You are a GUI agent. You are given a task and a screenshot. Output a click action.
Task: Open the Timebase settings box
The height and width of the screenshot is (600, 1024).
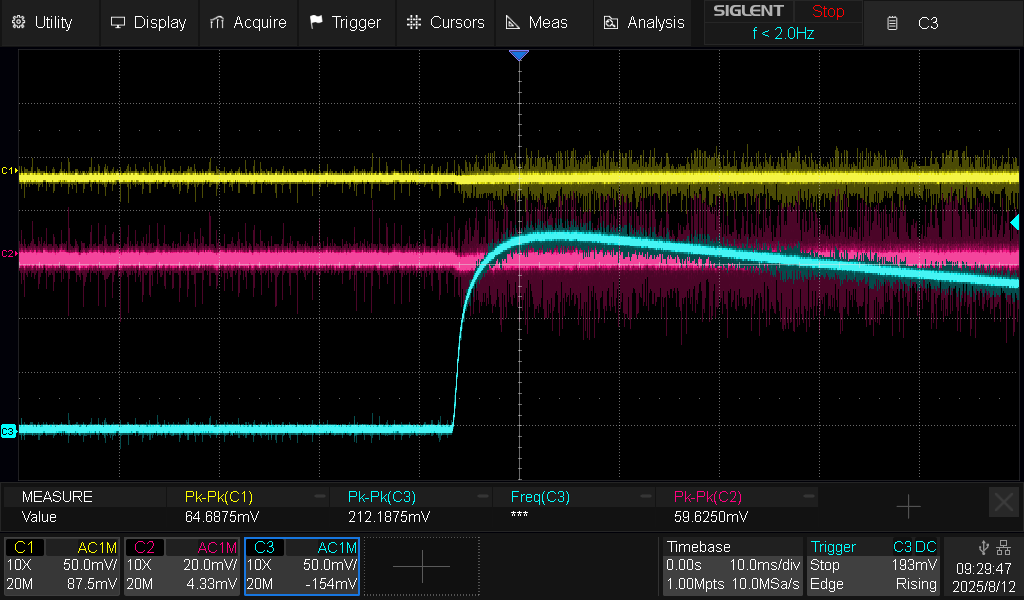[732, 566]
